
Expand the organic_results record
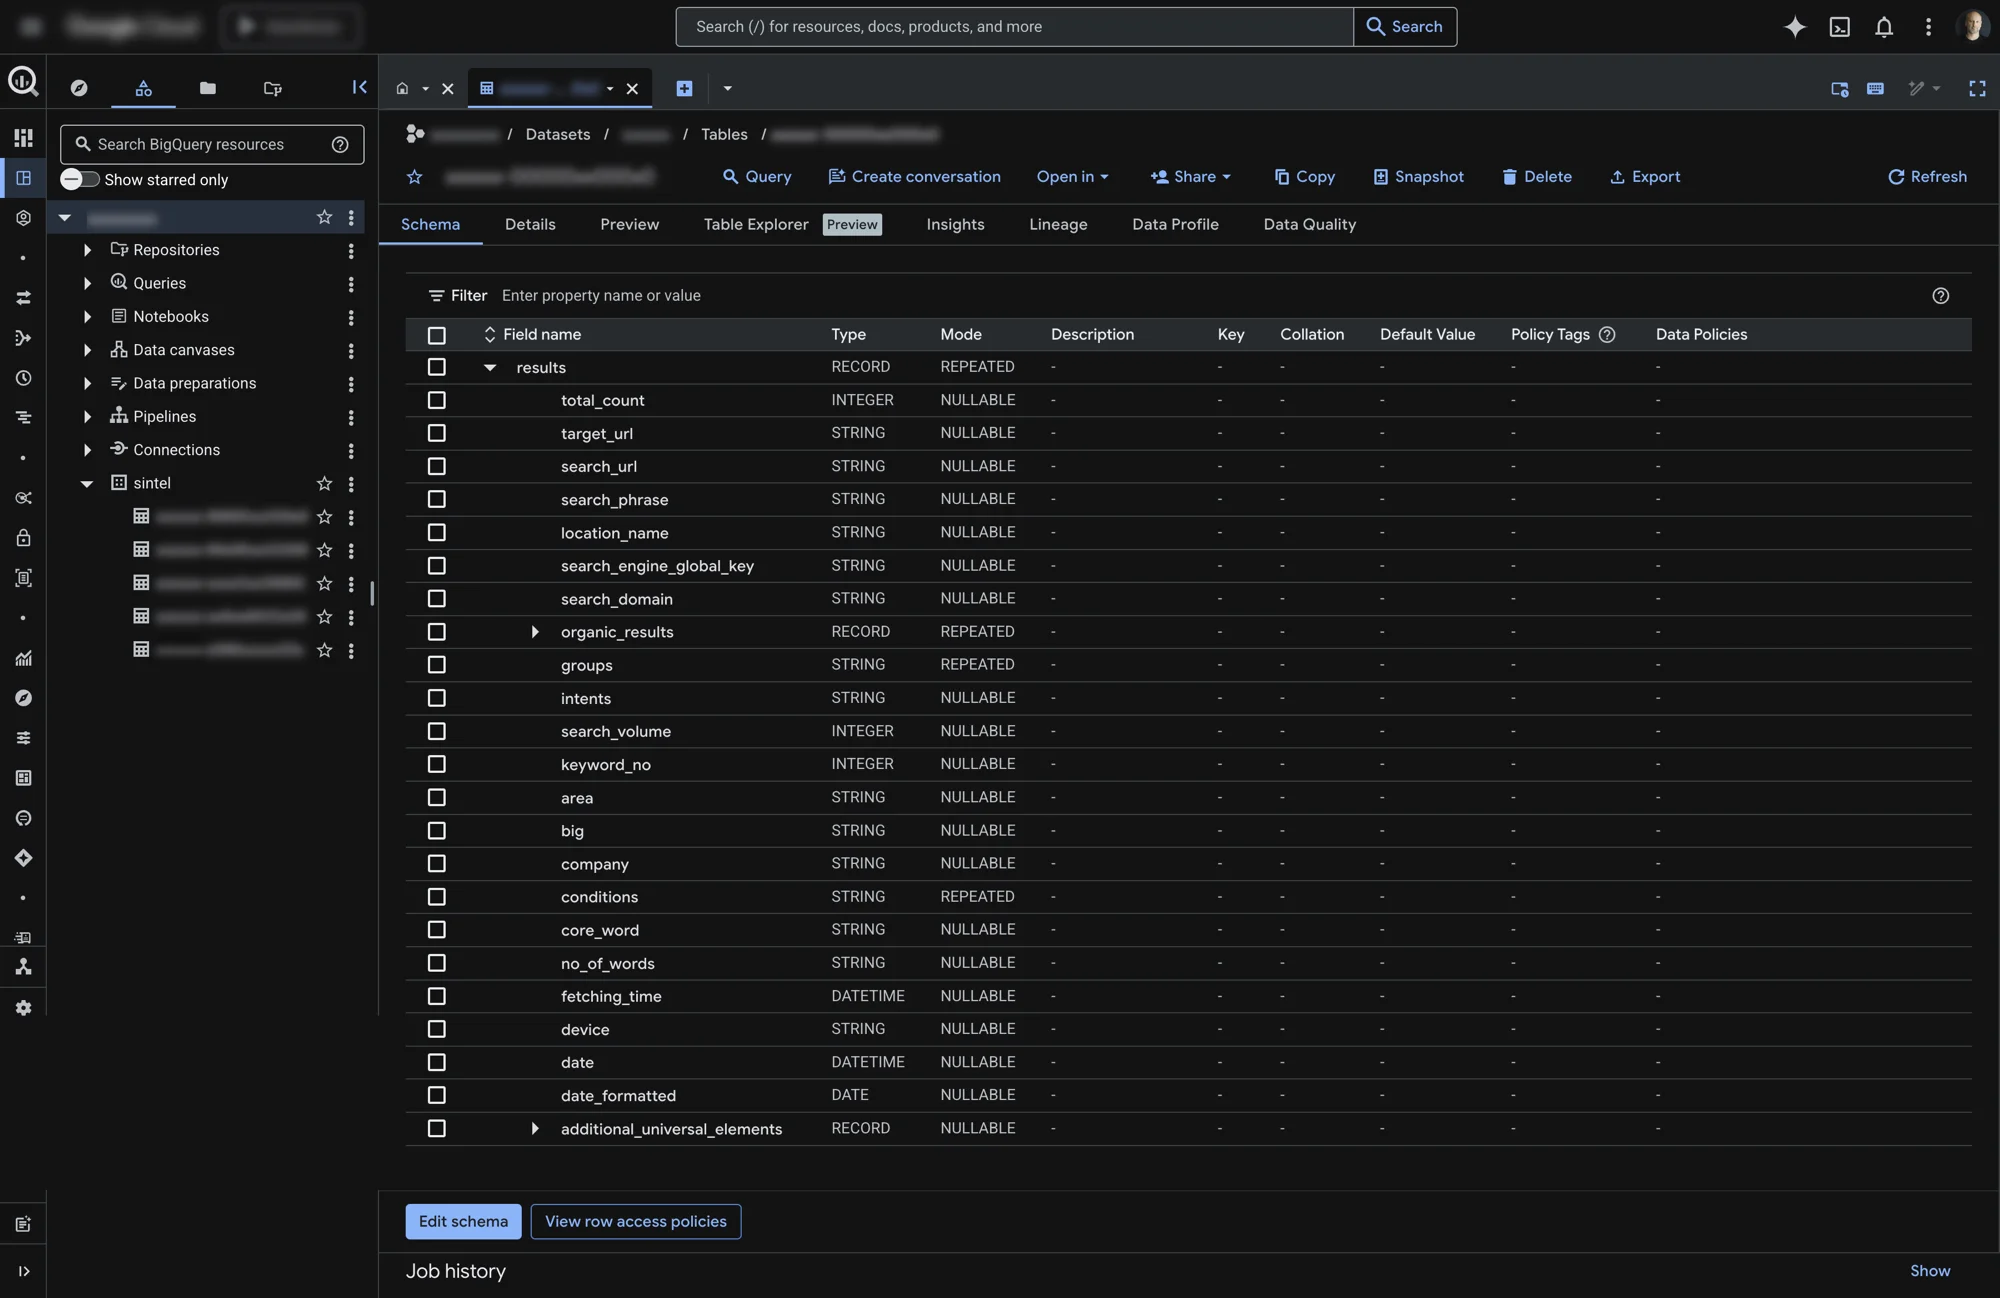click(534, 632)
